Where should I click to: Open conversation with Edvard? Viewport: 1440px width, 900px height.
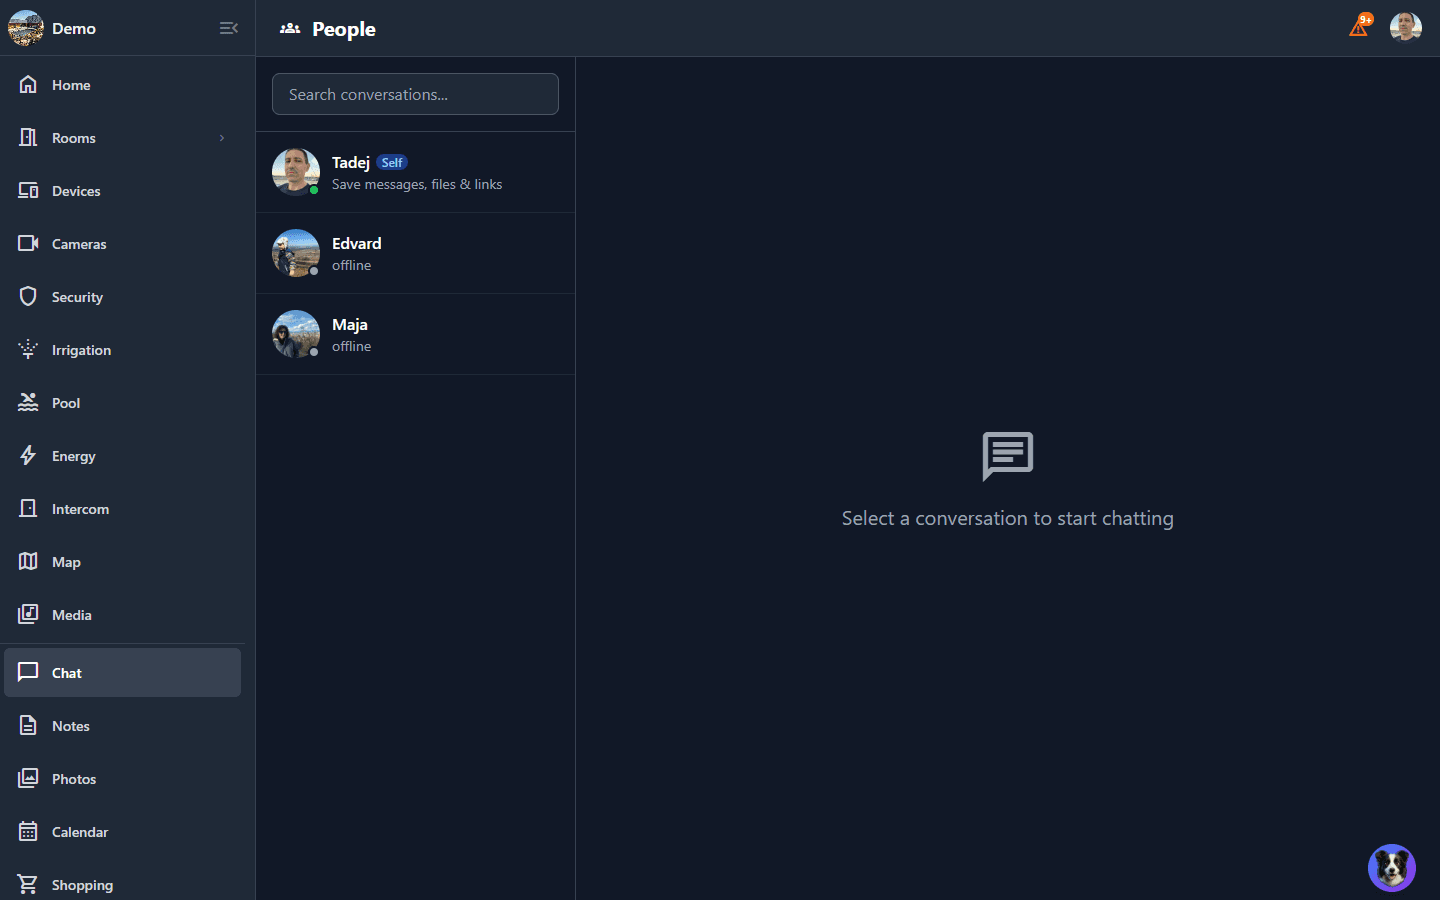[x=415, y=253]
